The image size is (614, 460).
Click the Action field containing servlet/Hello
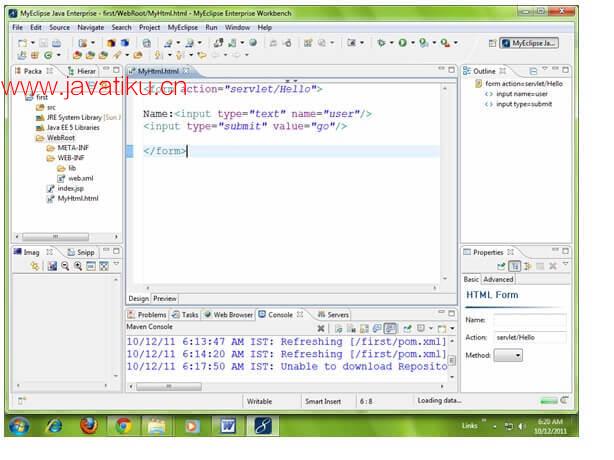[529, 337]
